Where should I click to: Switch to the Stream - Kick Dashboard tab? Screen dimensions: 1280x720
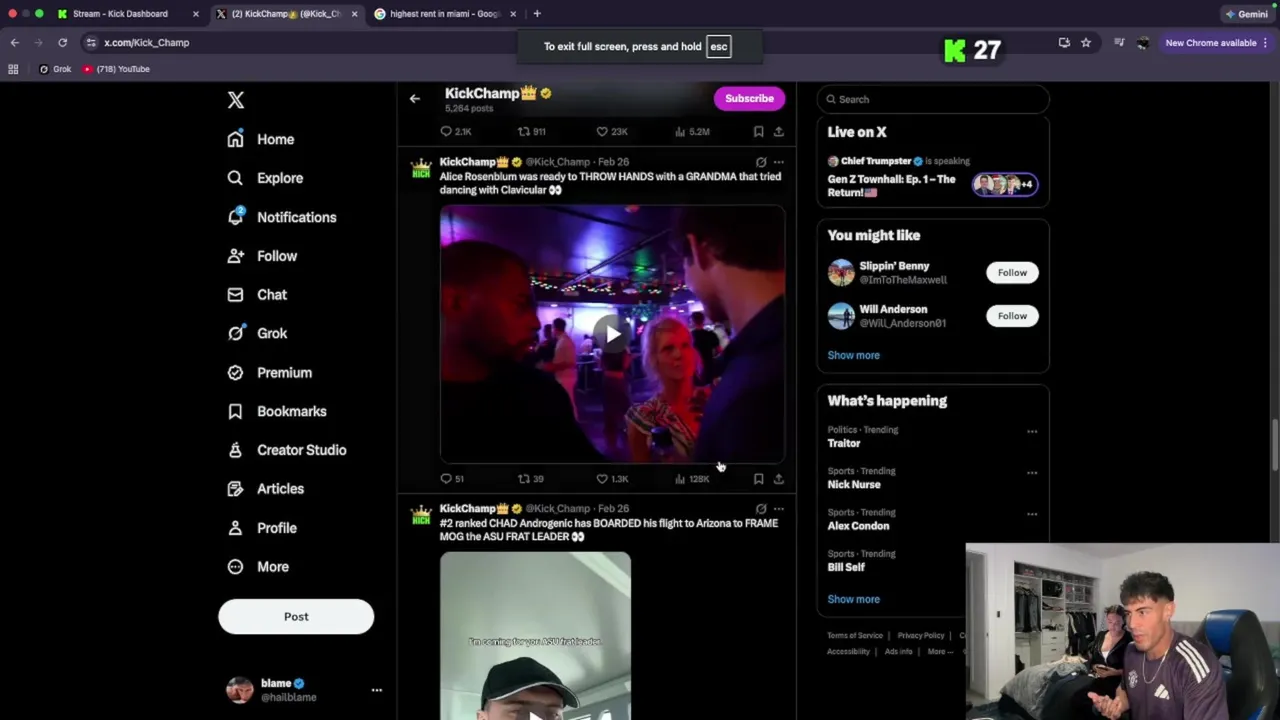(120, 14)
